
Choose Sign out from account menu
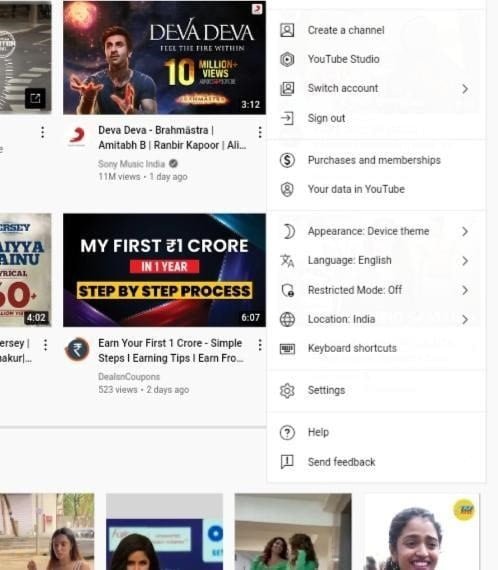[376, 118]
